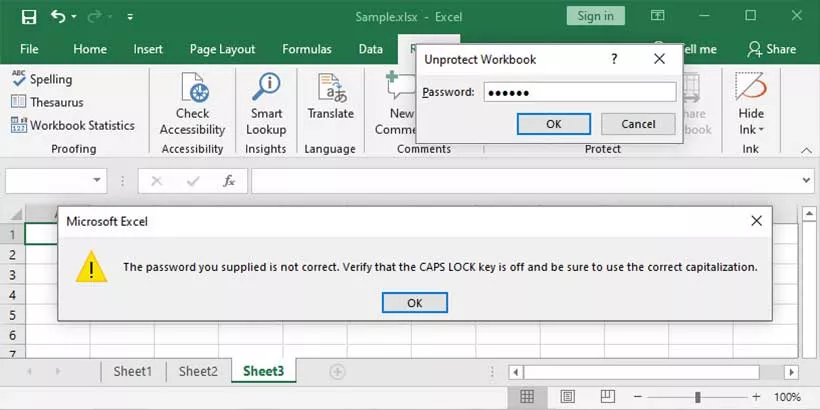Open the Thesaurus
This screenshot has width=820, height=410.
(x=47, y=102)
